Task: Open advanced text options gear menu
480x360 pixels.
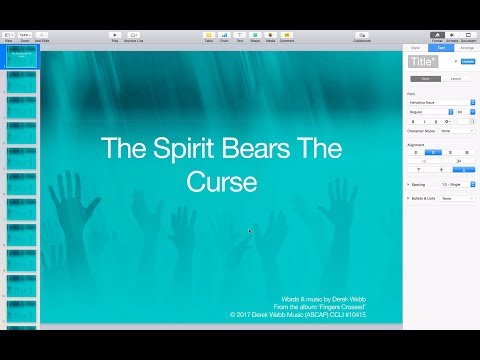Action: click(x=448, y=122)
